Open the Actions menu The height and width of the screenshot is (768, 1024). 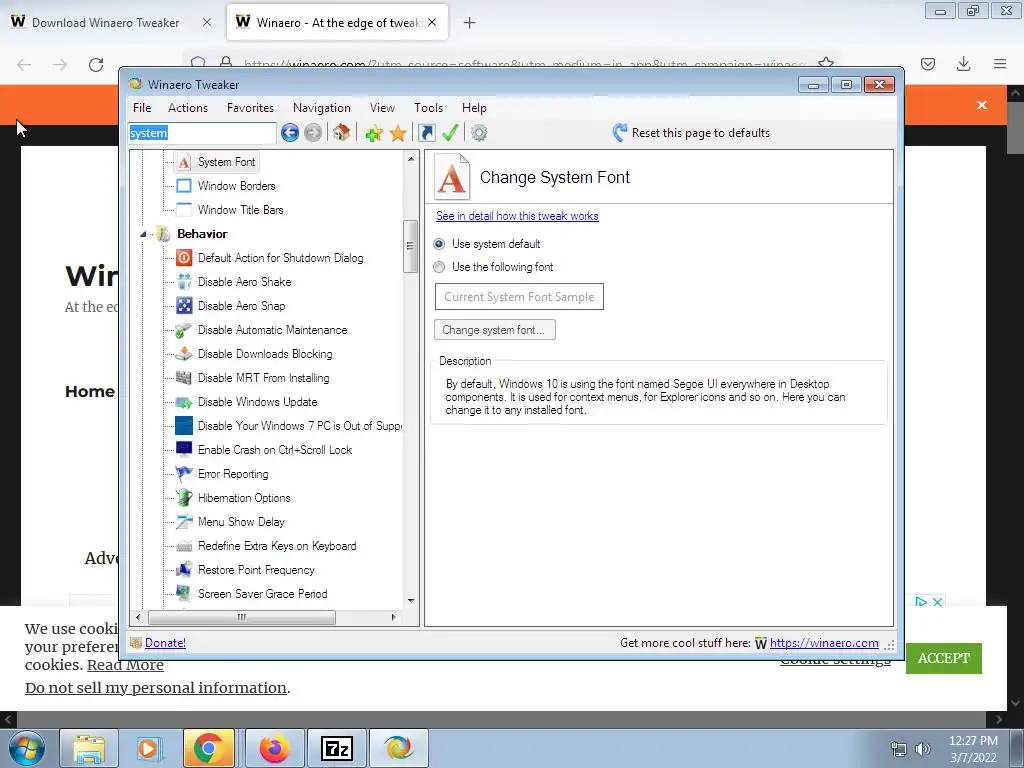tap(188, 108)
